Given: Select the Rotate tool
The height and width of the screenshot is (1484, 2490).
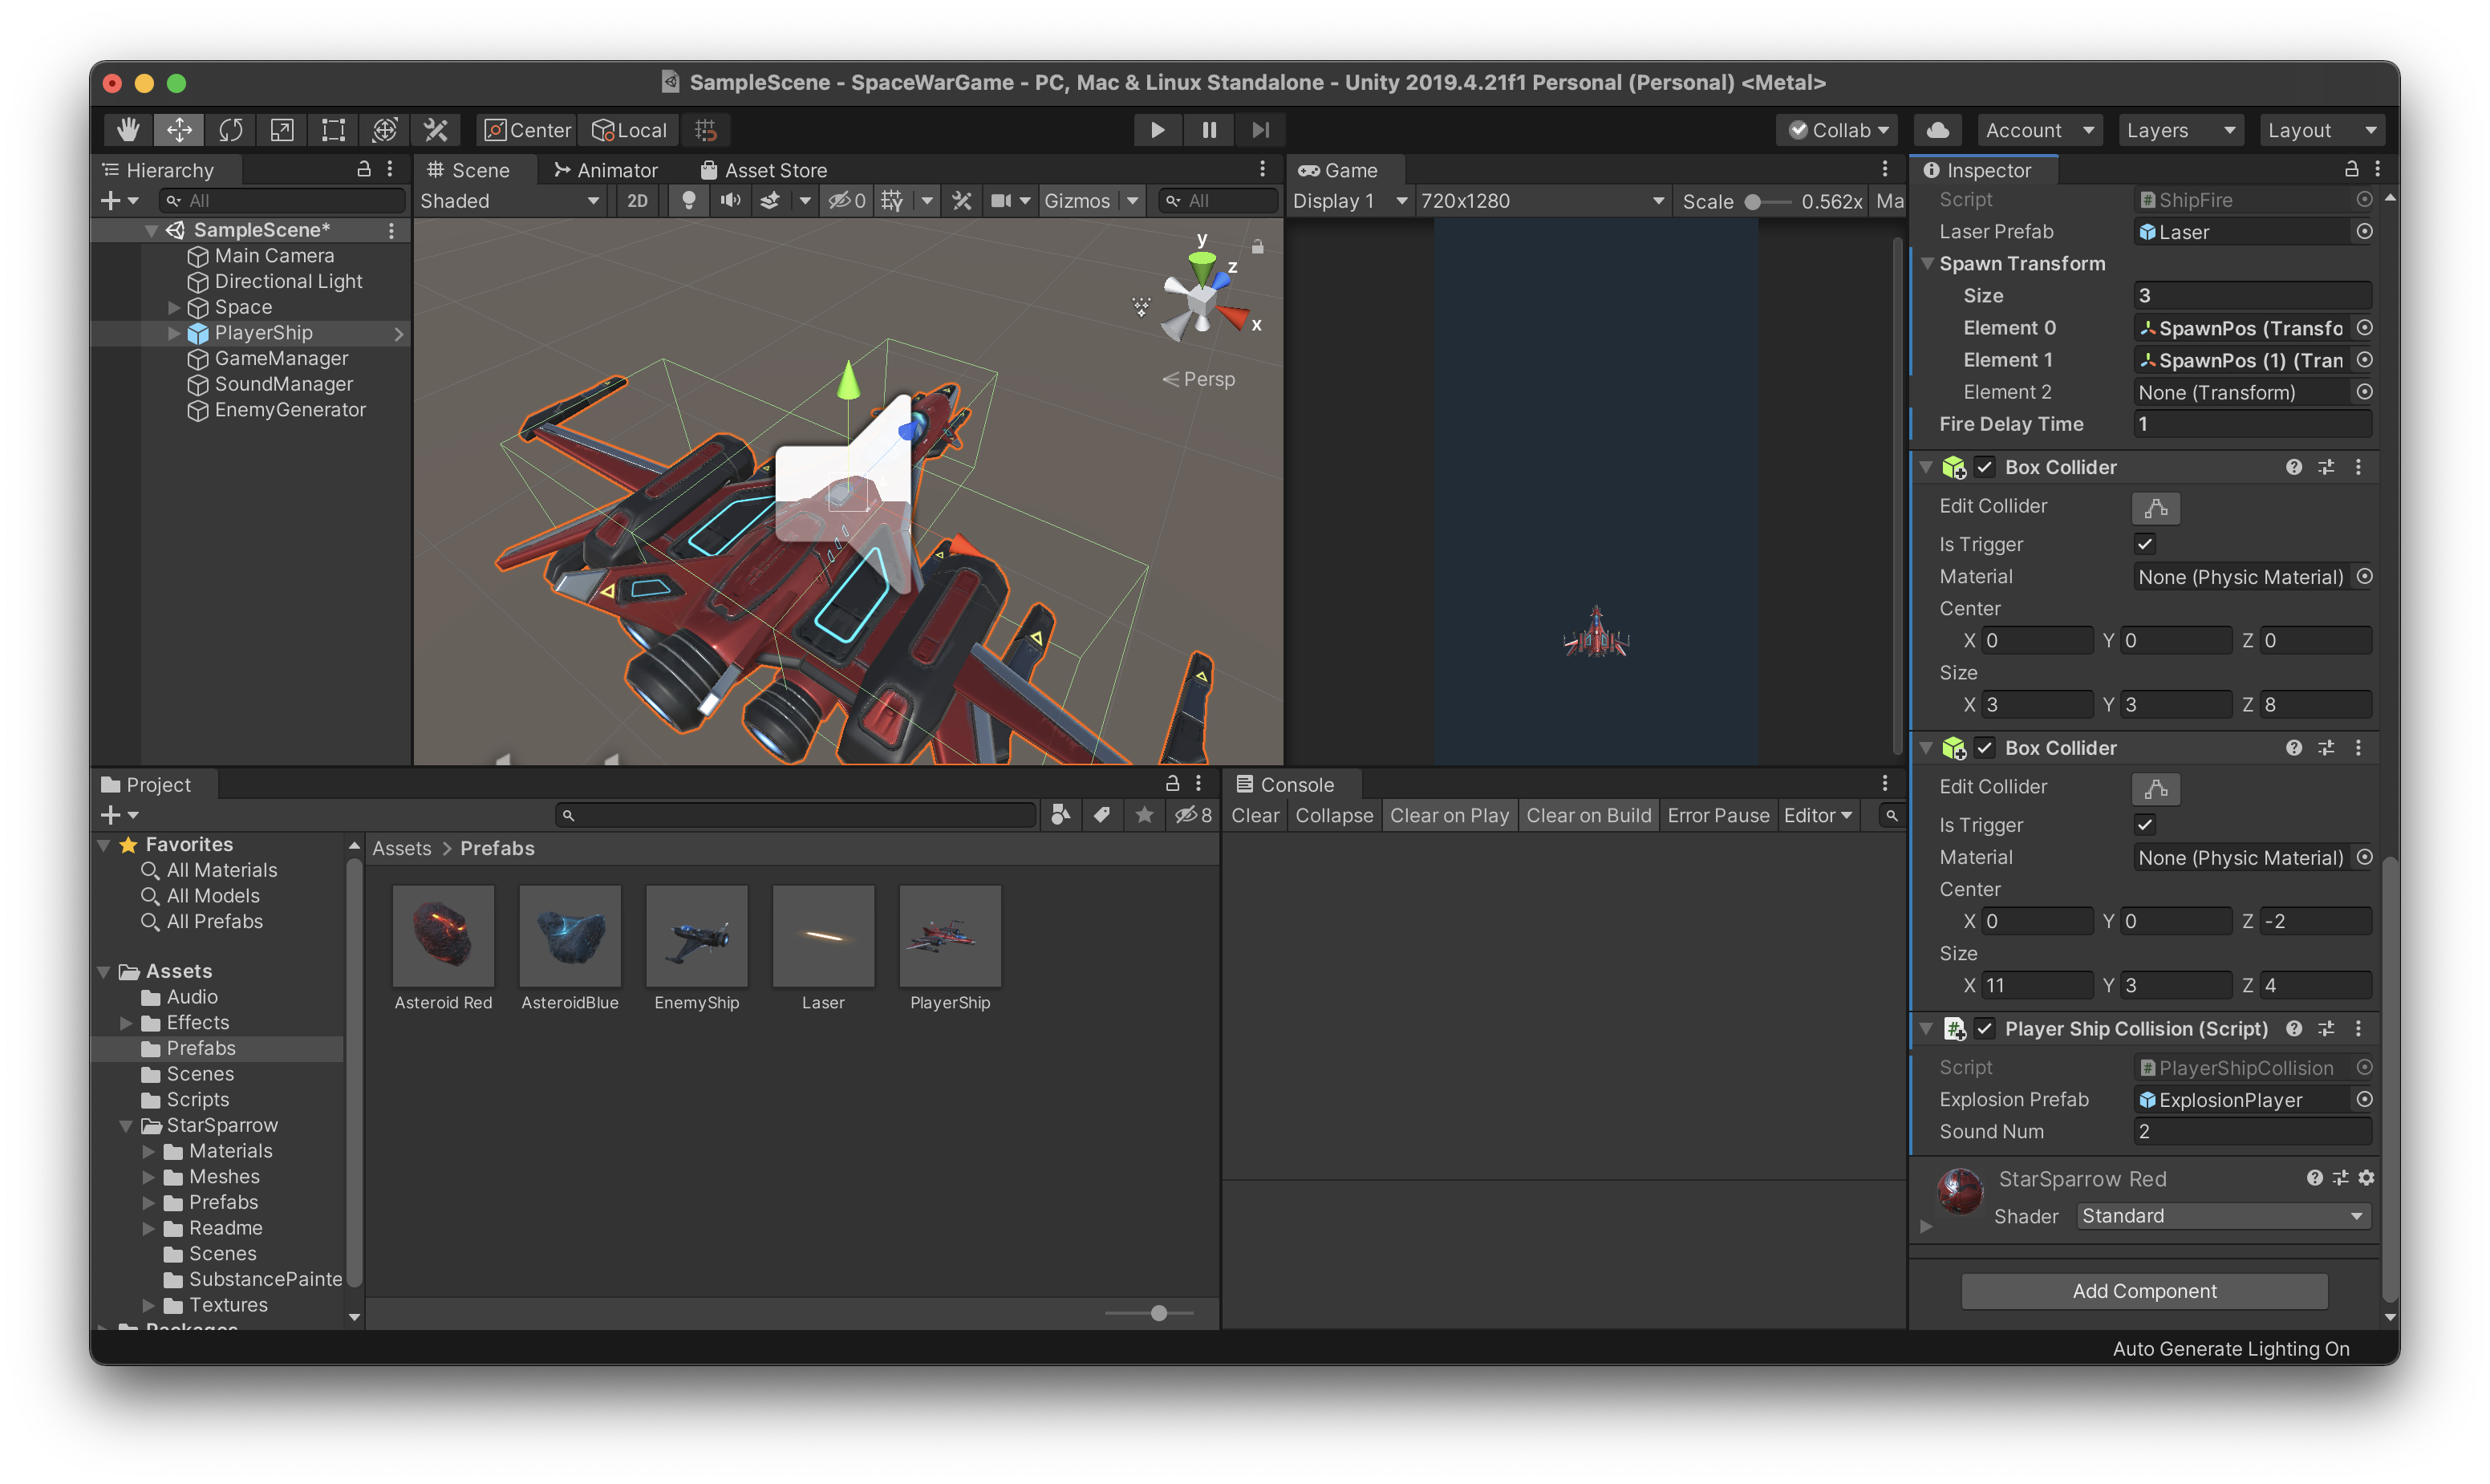Looking at the screenshot, I should [x=231, y=130].
